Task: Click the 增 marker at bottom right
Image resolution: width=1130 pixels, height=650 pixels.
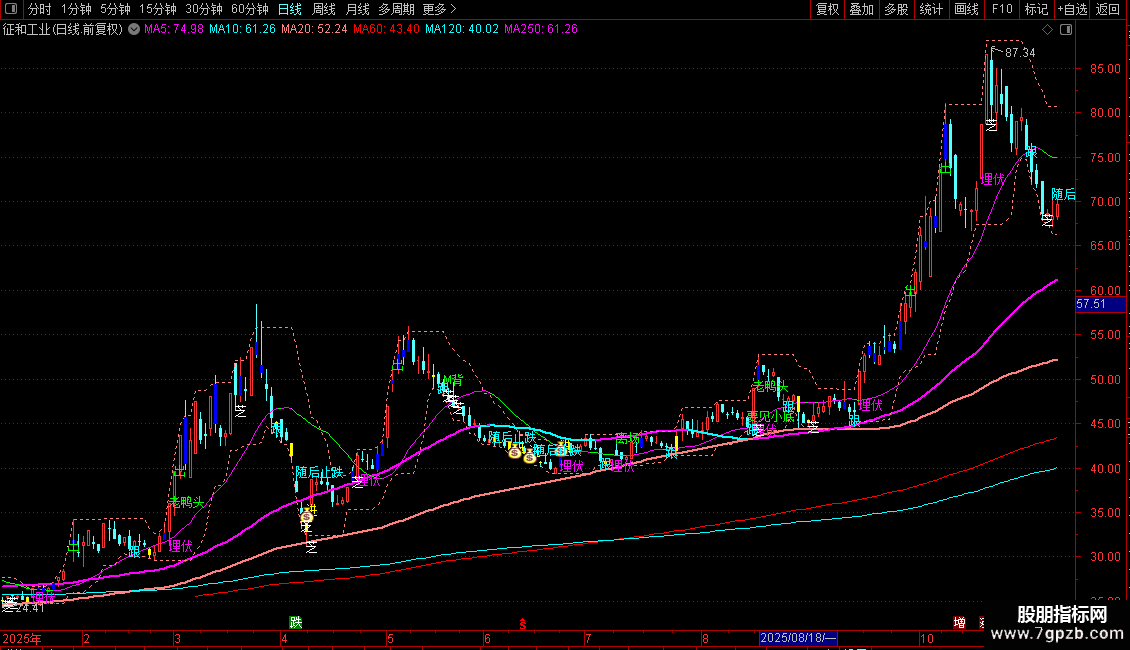Action: (959, 623)
